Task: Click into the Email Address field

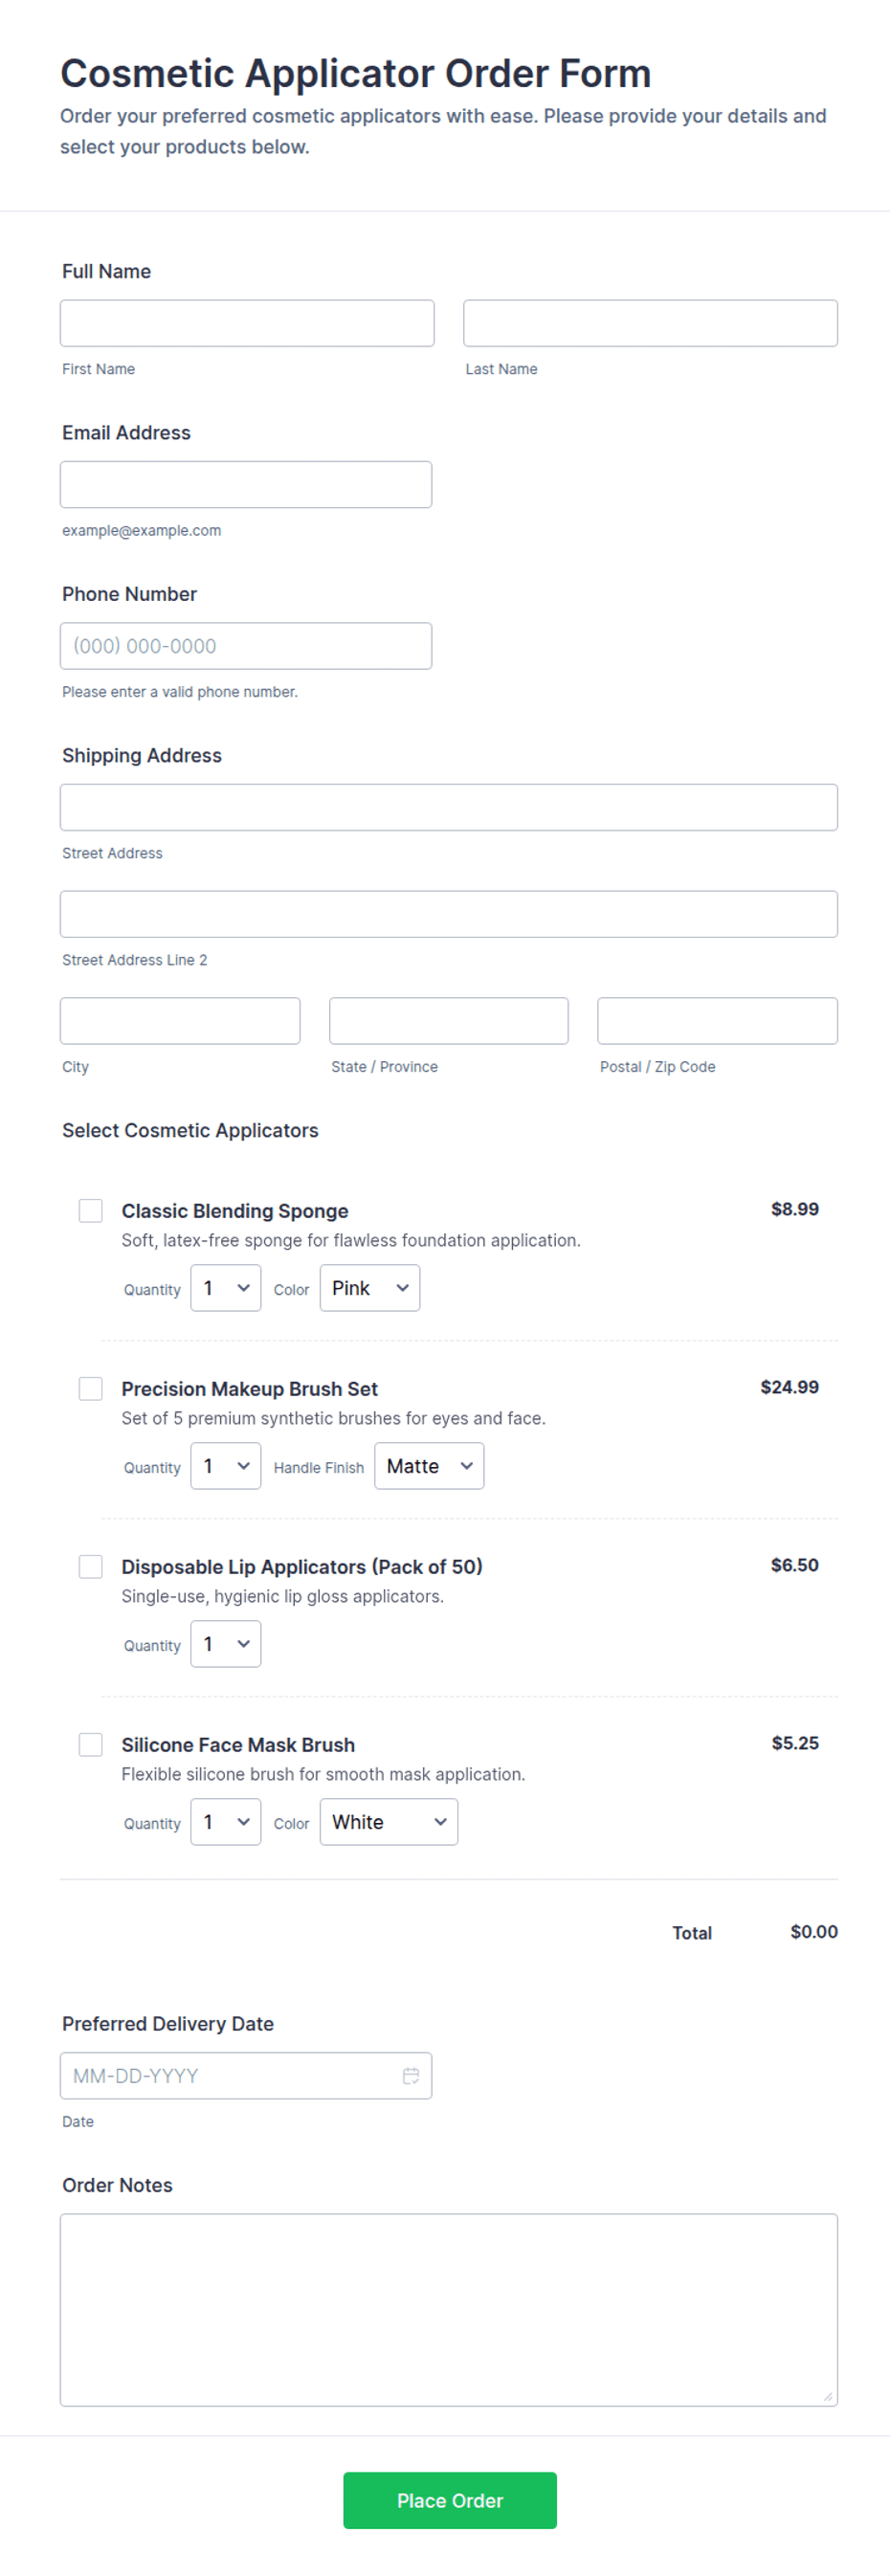Action: tap(246, 484)
